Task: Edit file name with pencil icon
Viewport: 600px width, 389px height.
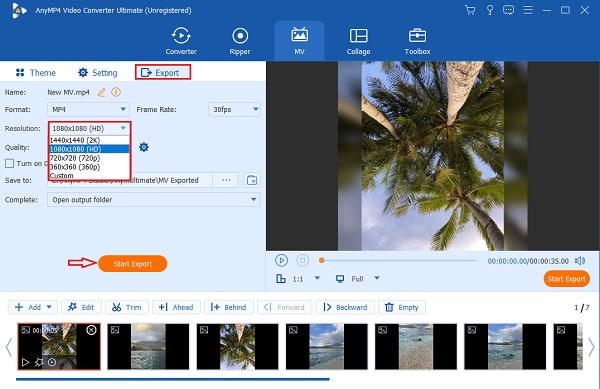Action: pyautogui.click(x=101, y=92)
